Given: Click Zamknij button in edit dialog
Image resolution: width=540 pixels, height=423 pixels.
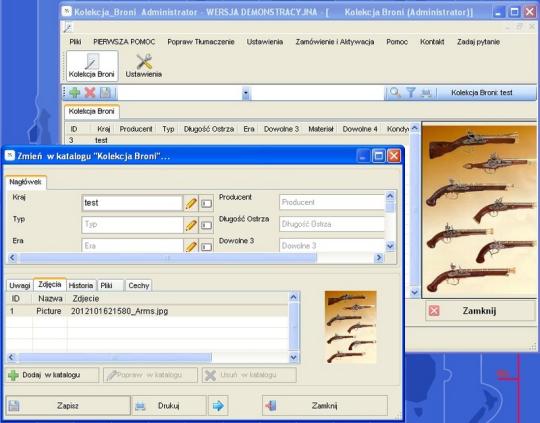Looking at the screenshot, I should pyautogui.click(x=325, y=406).
